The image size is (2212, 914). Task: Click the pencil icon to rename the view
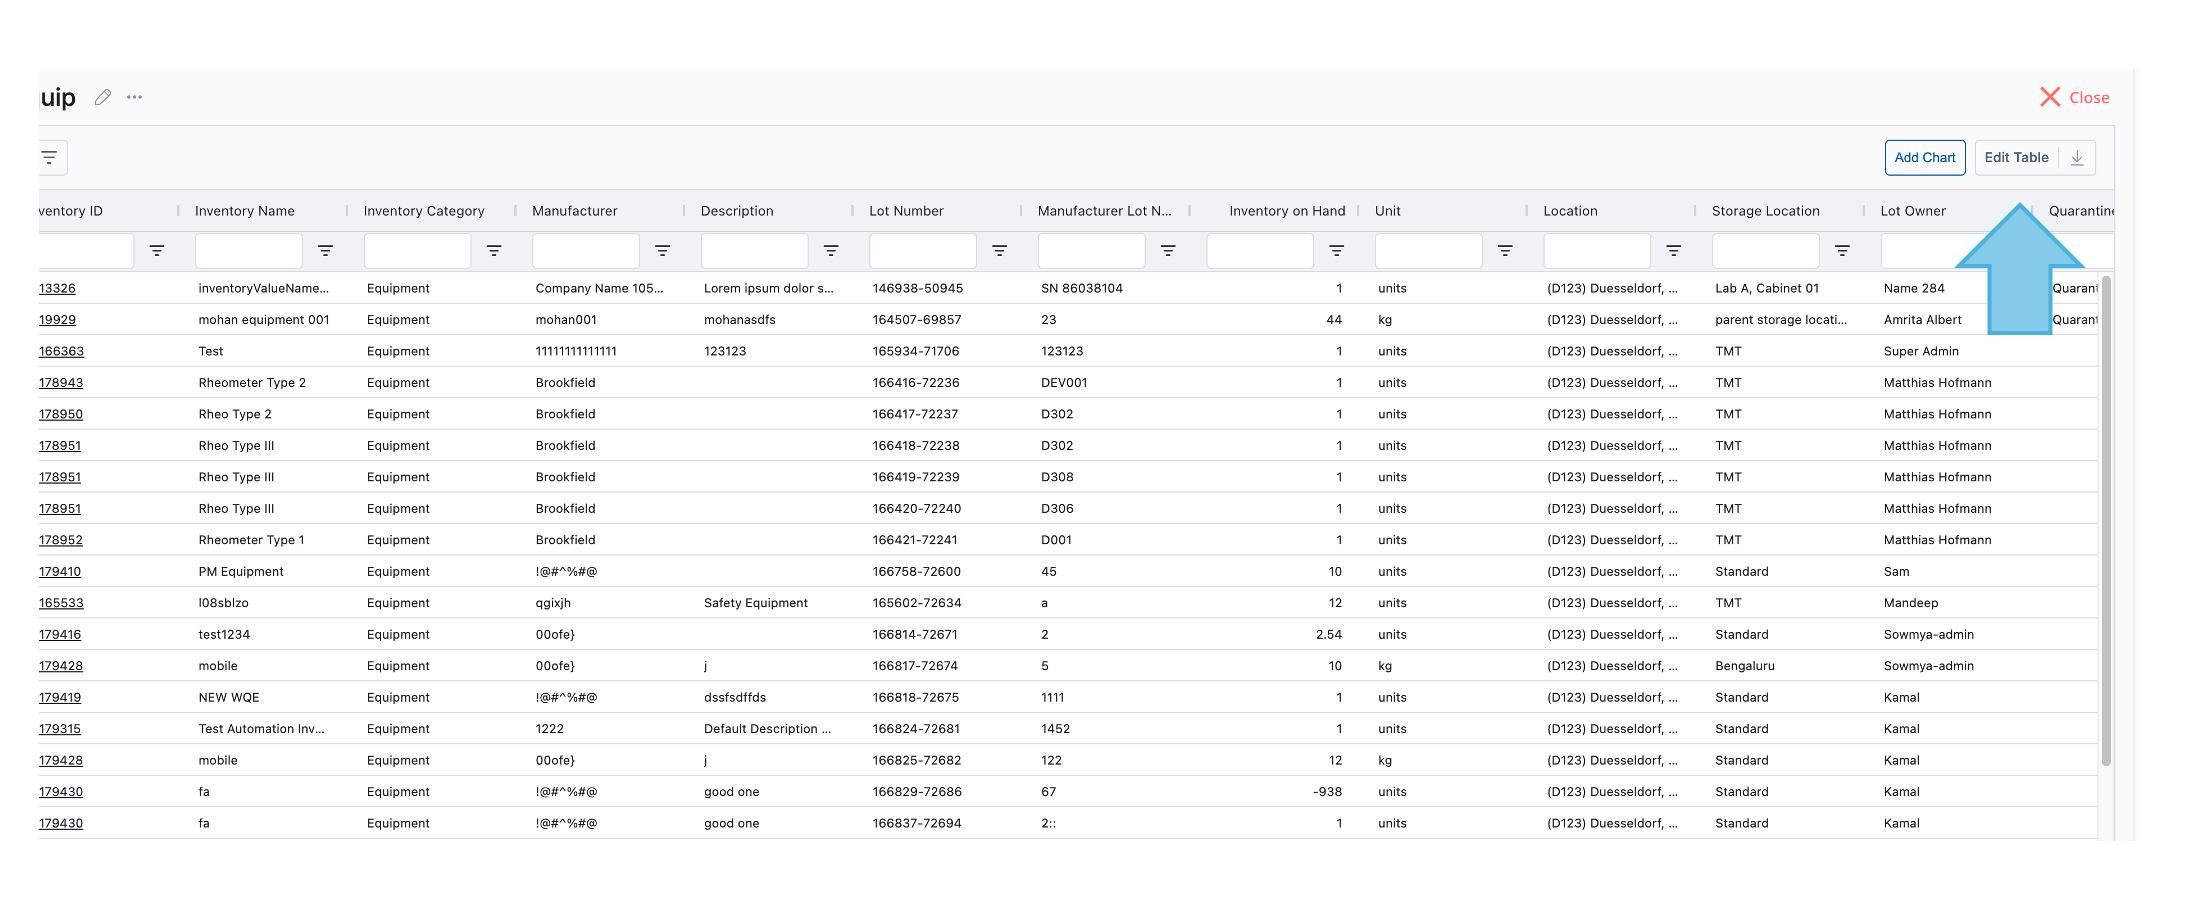point(103,96)
